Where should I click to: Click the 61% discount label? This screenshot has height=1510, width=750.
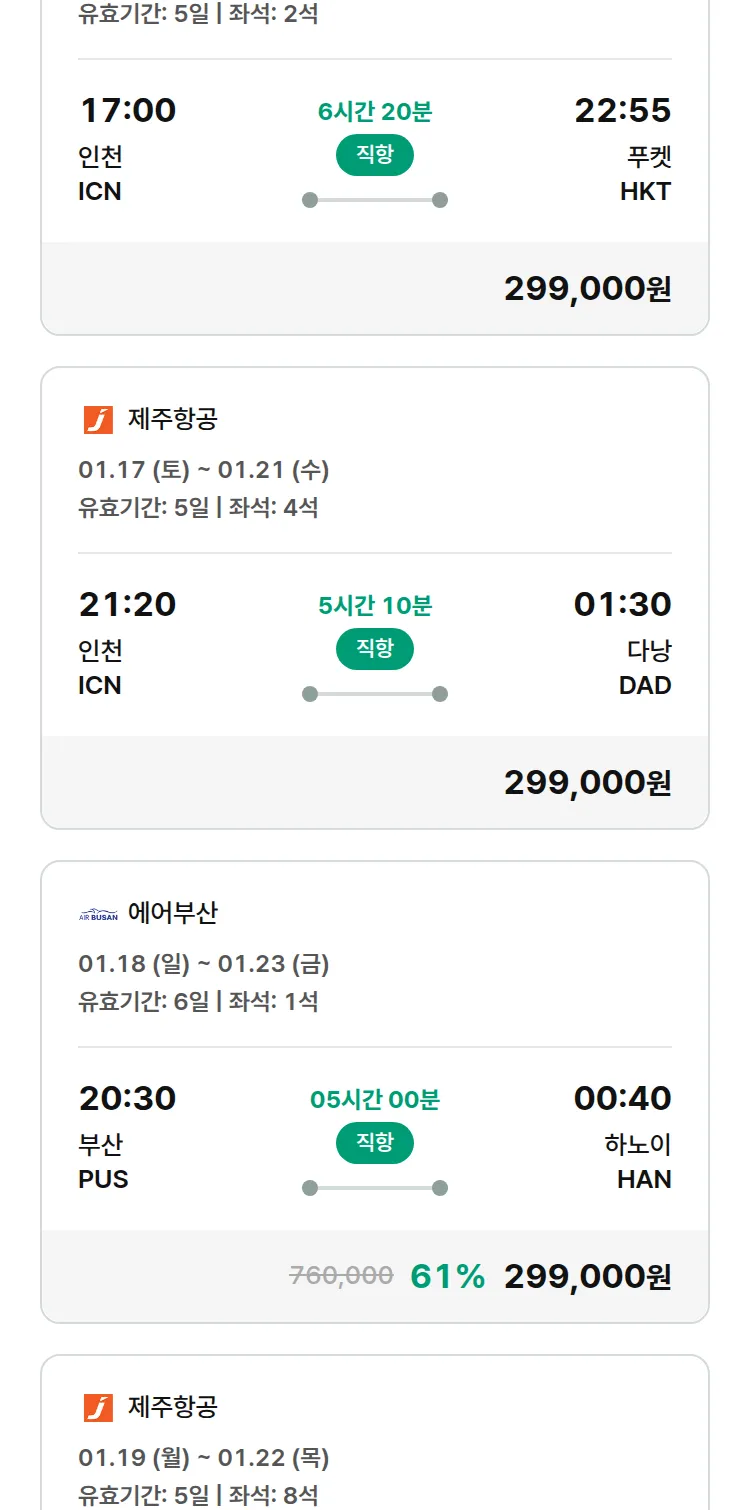coord(447,1277)
